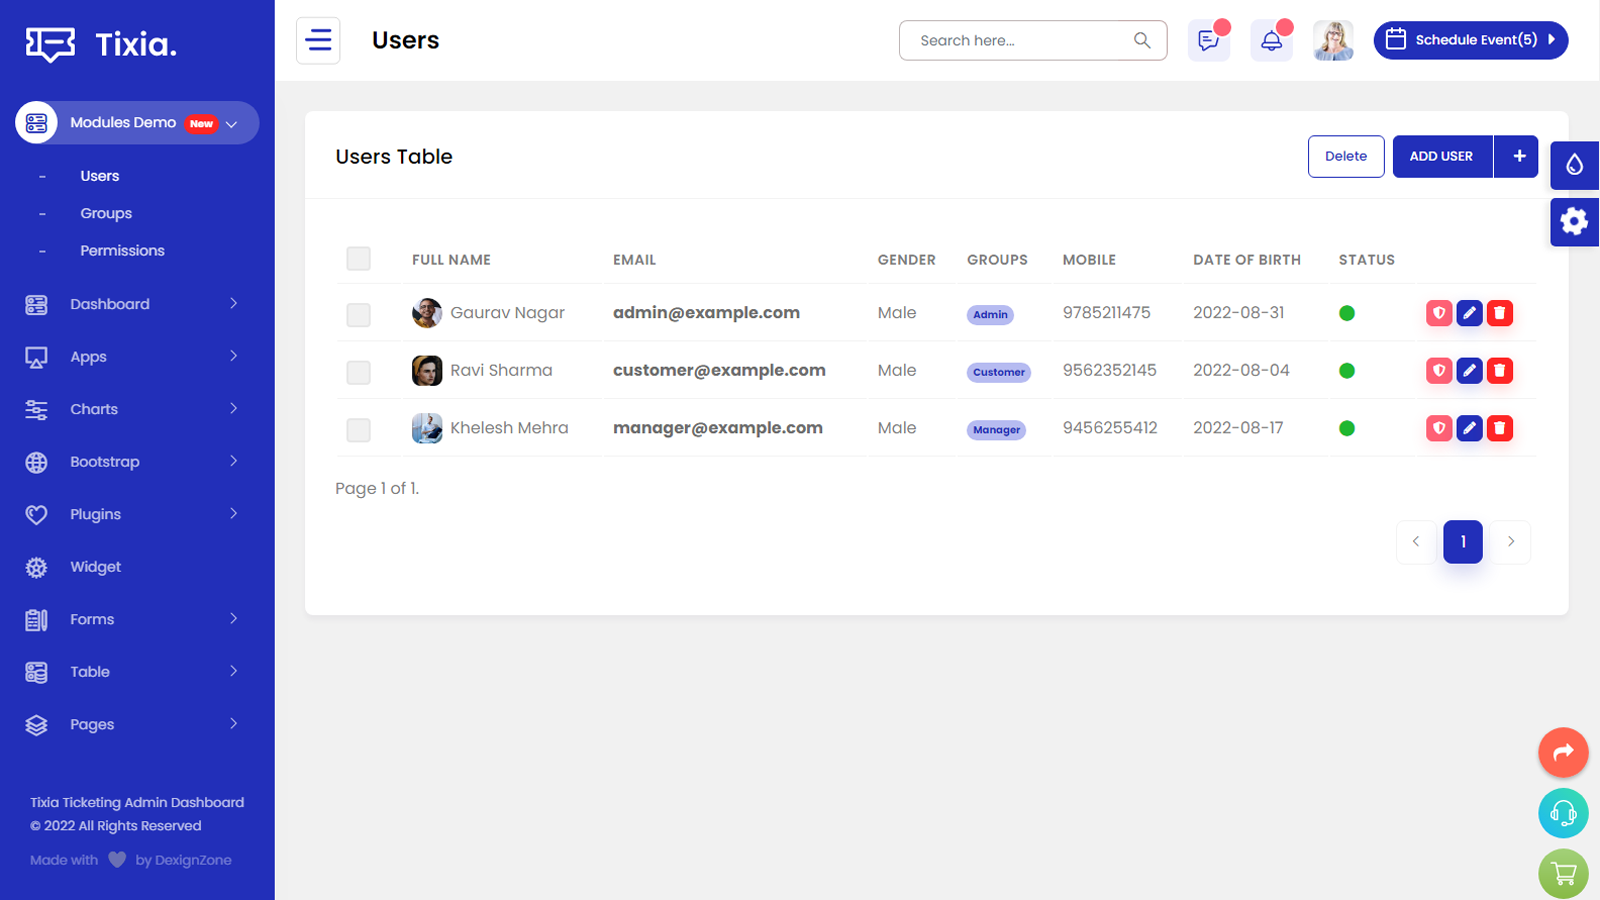The height and width of the screenshot is (900, 1600).
Task: Select all rows with header checkbox
Action: pos(358,259)
